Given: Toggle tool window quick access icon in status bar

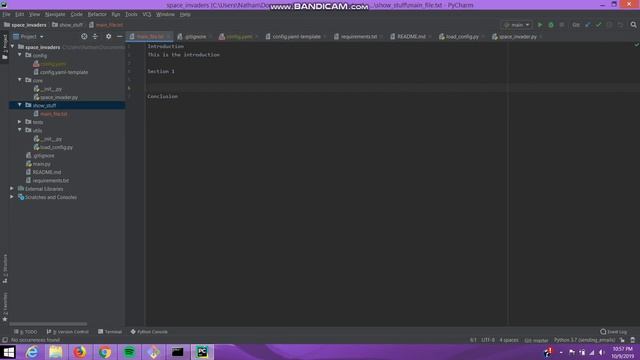Looking at the screenshot, I should click(5, 340).
